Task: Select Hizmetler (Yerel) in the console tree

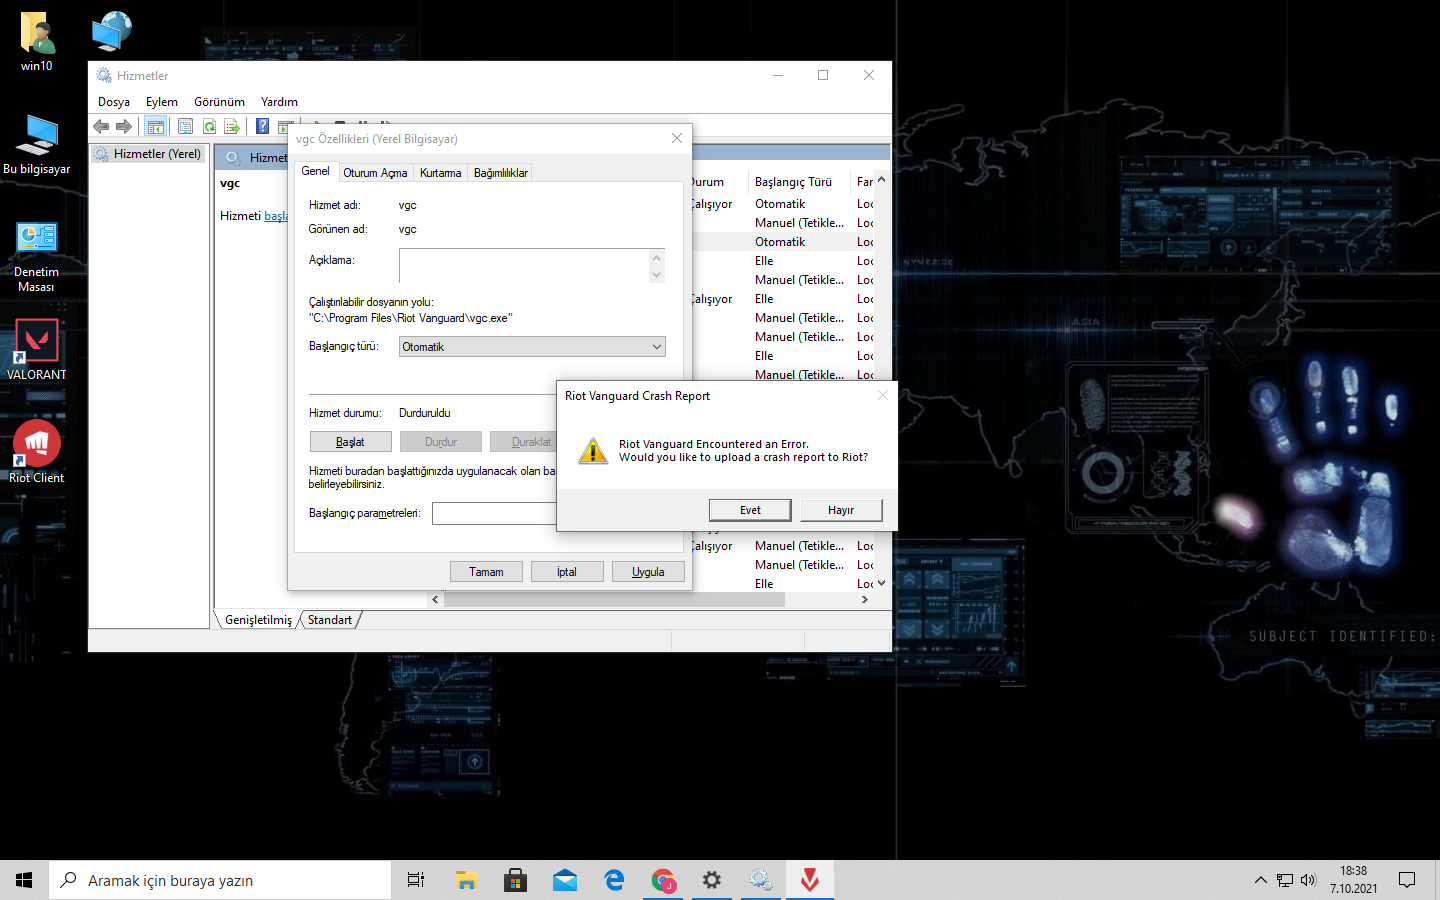Action: (x=149, y=154)
